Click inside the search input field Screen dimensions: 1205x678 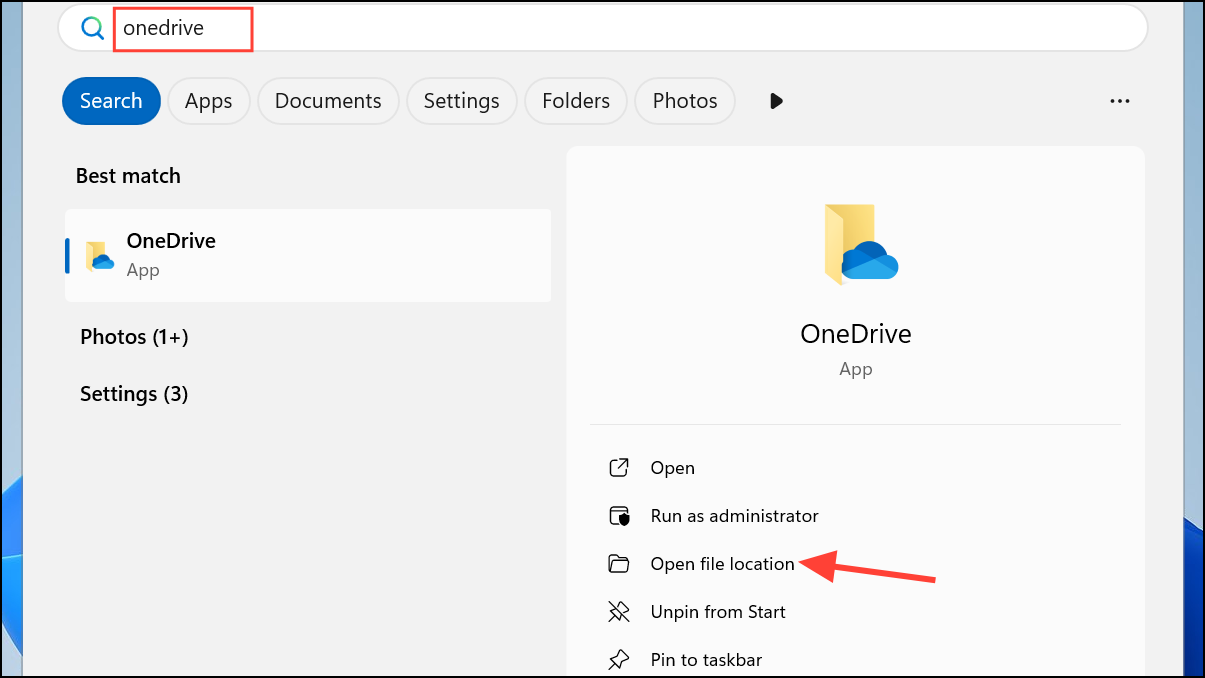tap(400, 27)
